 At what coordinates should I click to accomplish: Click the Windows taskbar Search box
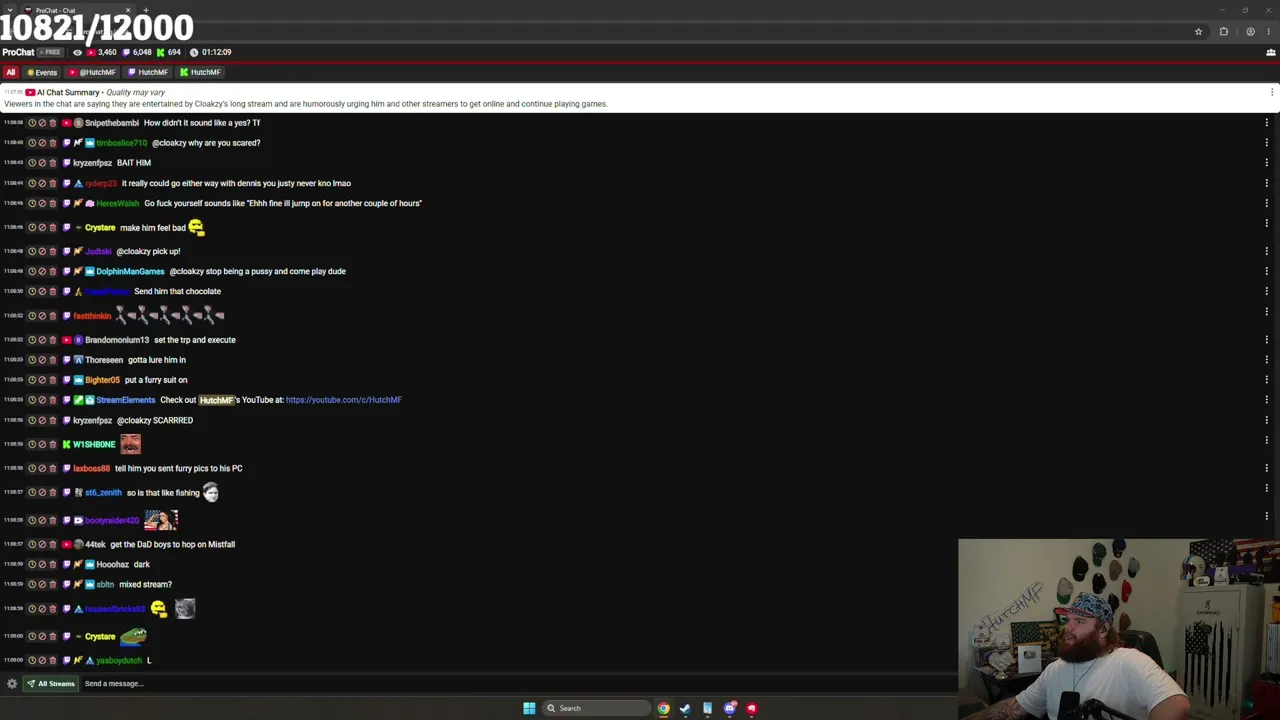tap(596, 708)
